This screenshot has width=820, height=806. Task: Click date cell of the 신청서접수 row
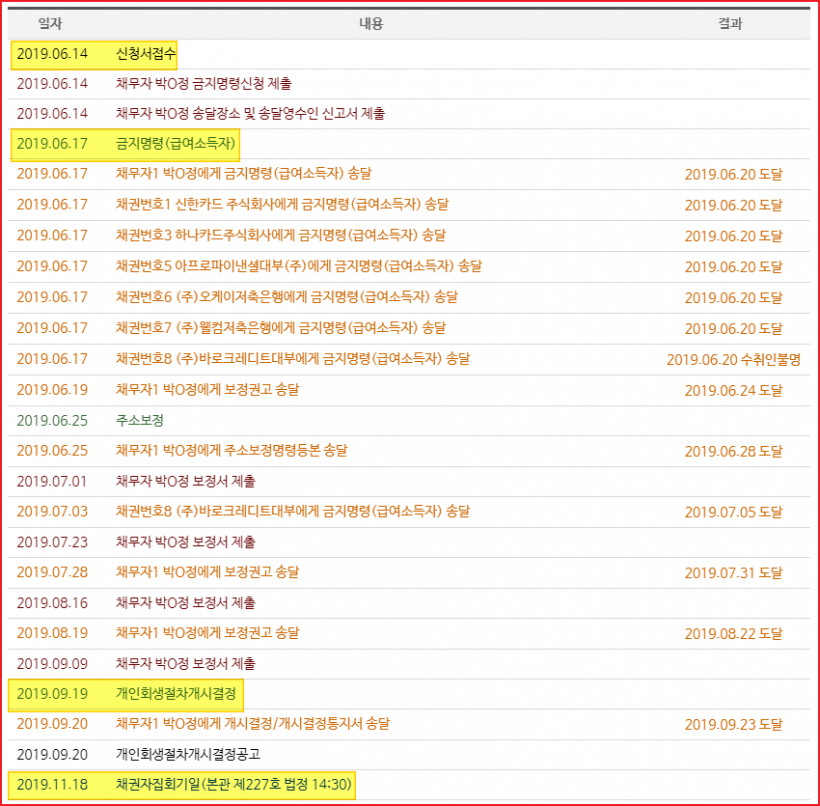[52, 54]
